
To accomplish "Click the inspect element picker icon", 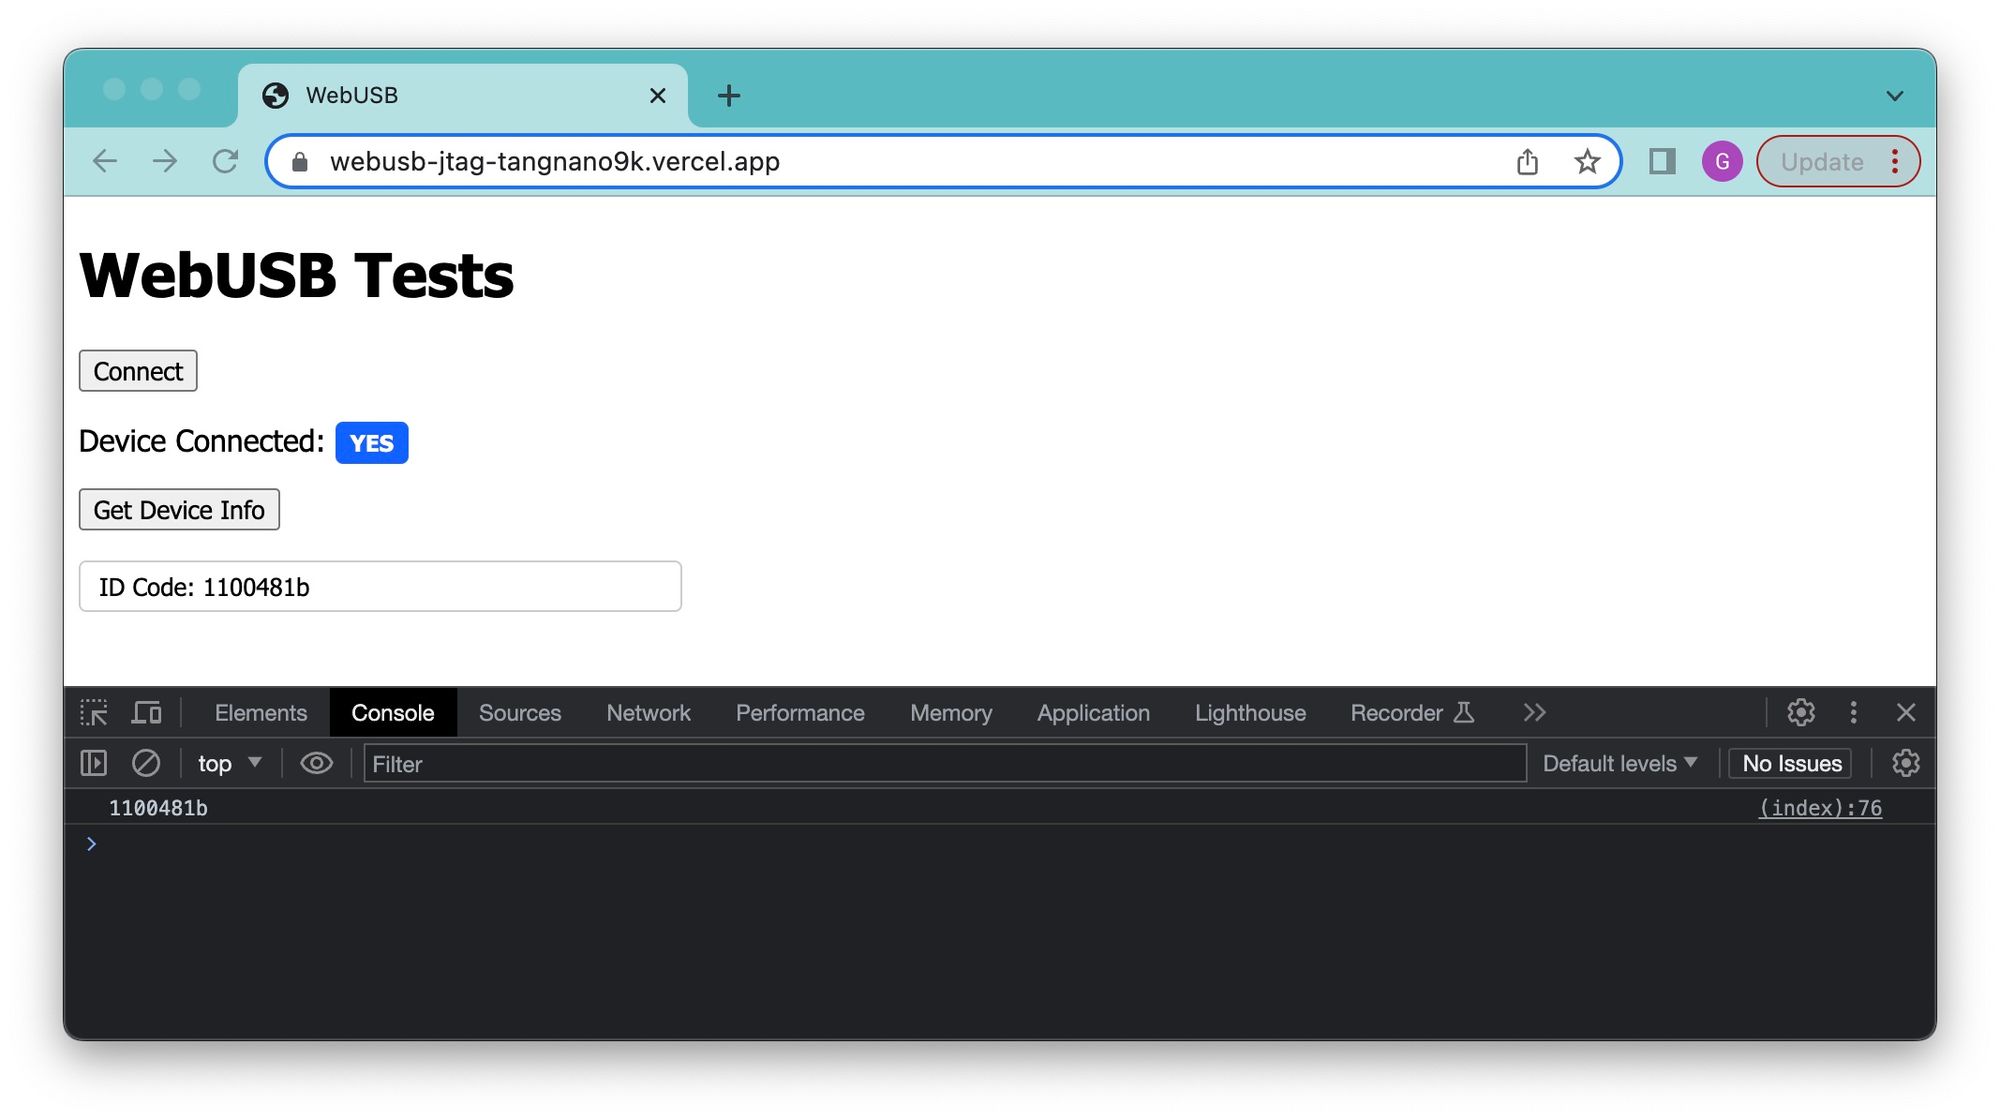I will (x=94, y=713).
